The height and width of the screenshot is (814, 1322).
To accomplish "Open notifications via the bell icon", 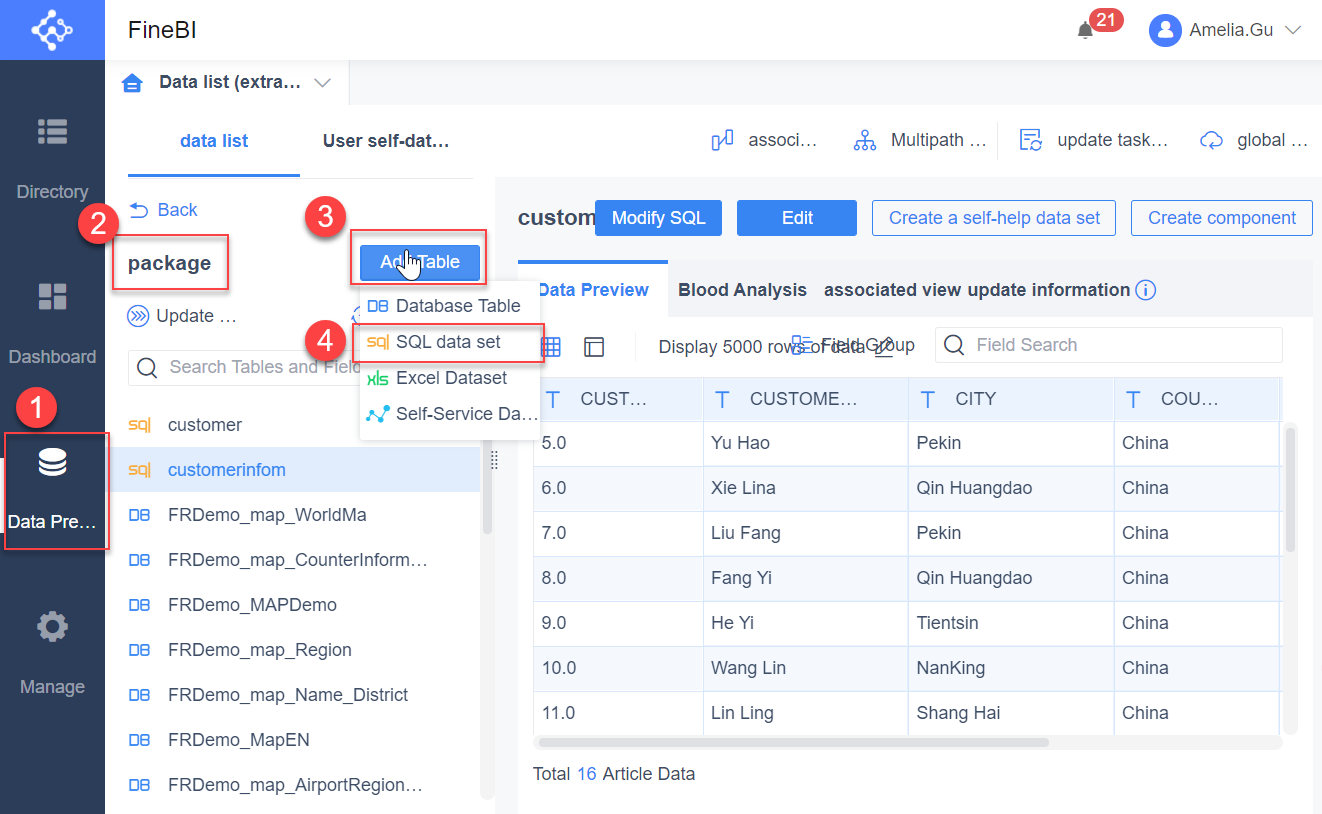I will tap(1086, 30).
